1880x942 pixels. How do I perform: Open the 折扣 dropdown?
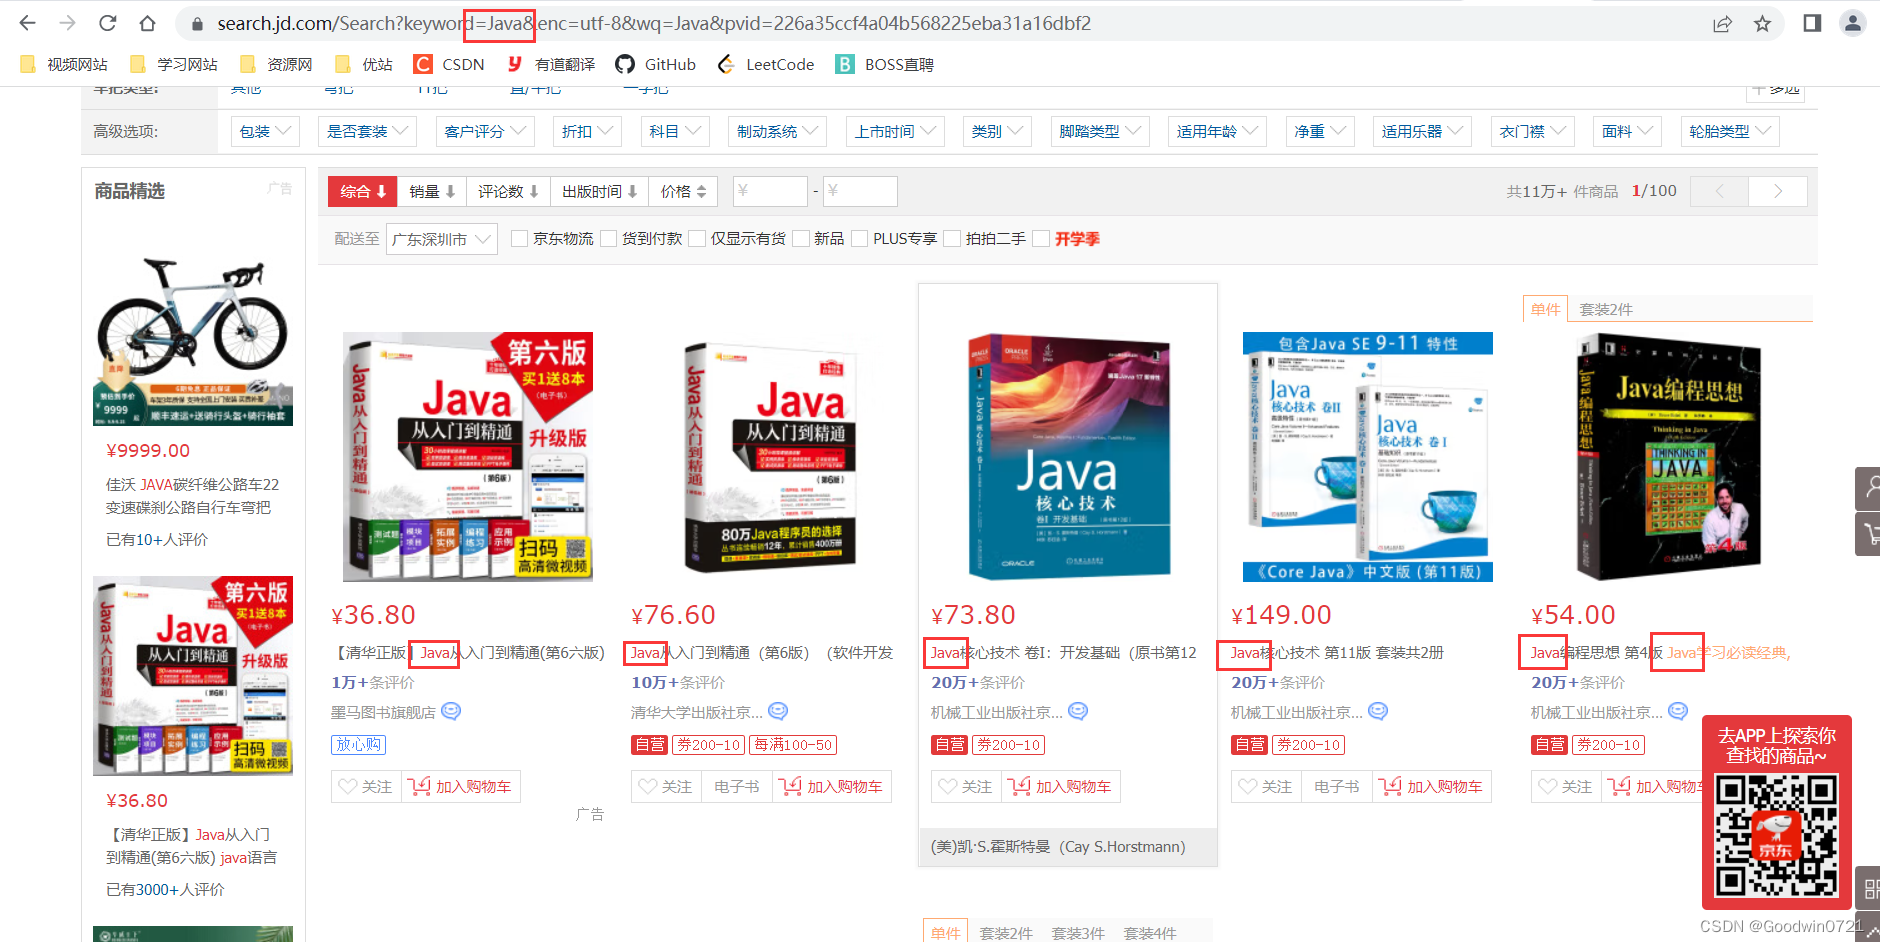coord(587,131)
